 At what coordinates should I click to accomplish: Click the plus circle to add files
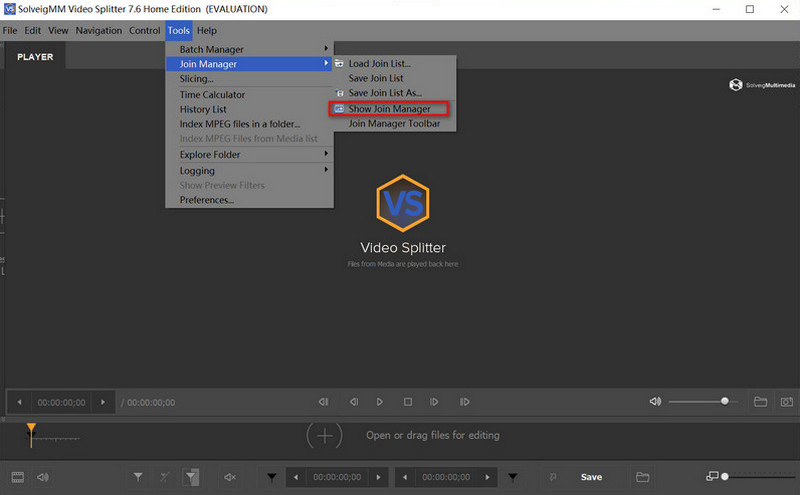tap(324, 435)
